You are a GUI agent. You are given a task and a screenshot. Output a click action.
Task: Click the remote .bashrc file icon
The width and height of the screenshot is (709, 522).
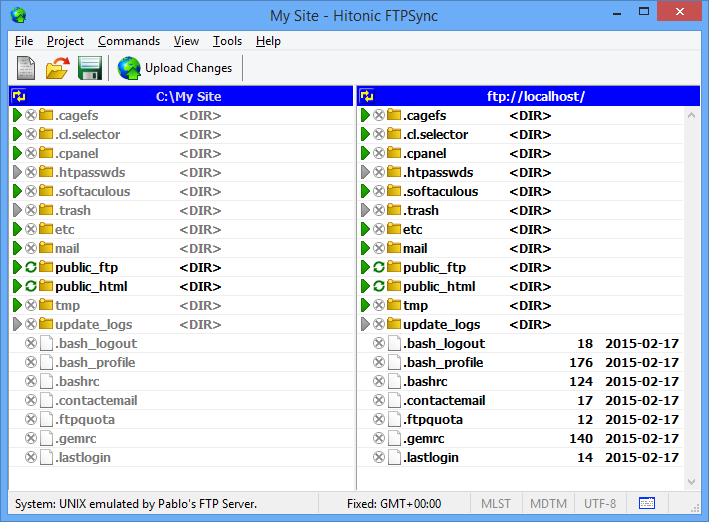click(395, 381)
